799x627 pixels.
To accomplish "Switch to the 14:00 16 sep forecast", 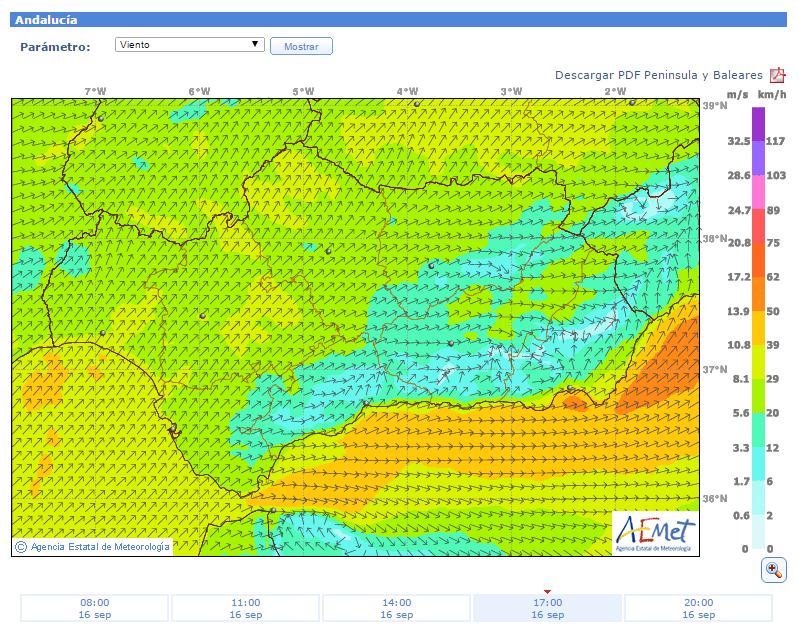I will [397, 608].
